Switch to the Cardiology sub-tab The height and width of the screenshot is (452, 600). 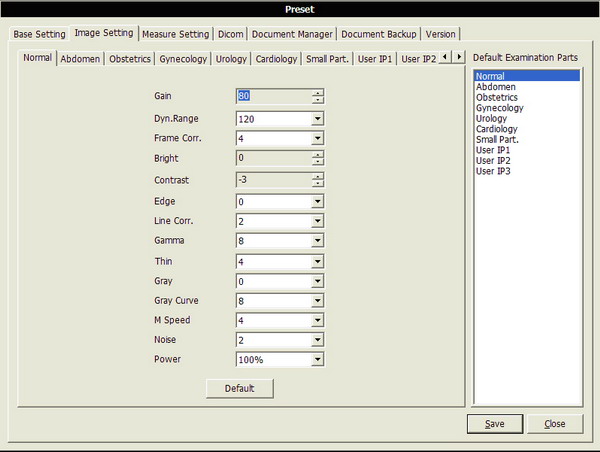click(x=276, y=59)
